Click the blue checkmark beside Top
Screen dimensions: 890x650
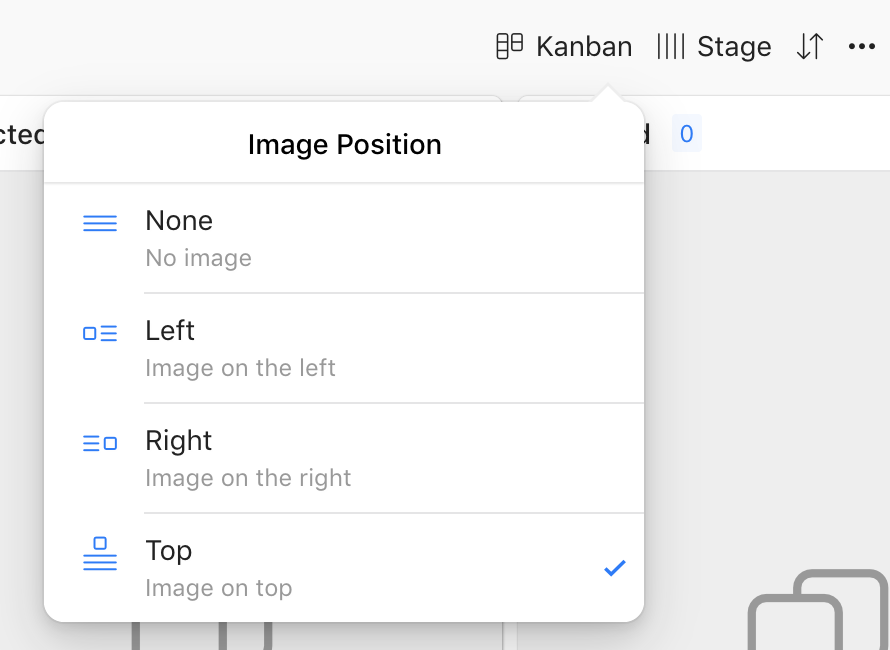coord(615,568)
